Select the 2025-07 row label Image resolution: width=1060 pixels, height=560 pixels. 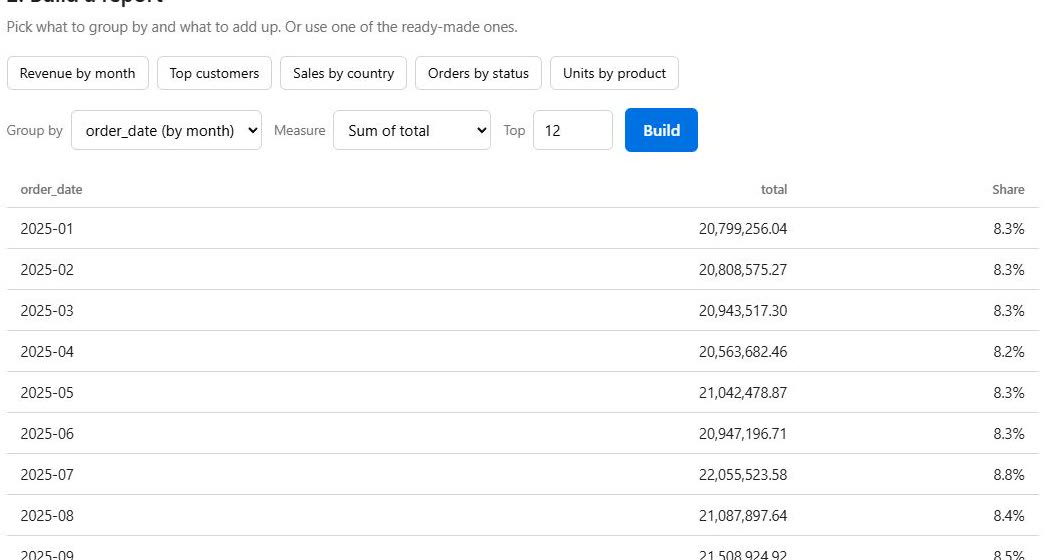coord(47,475)
